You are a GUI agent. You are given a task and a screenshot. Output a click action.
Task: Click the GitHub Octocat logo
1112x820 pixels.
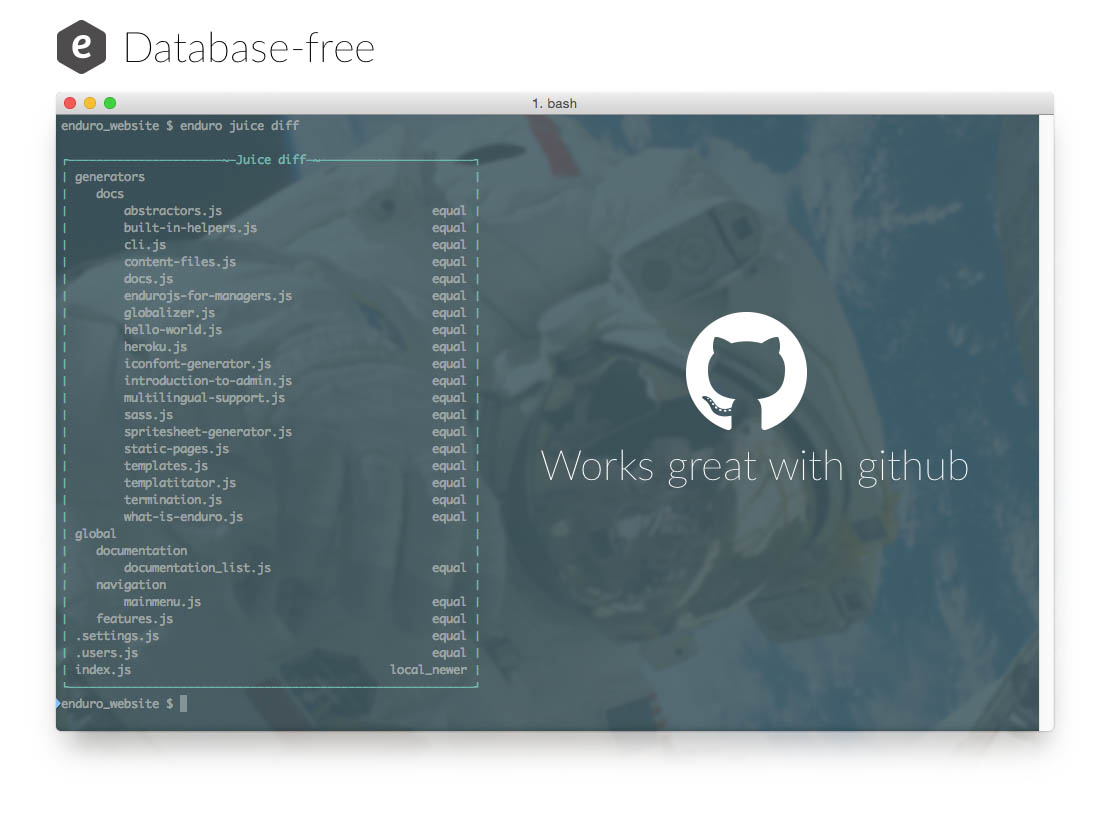746,371
